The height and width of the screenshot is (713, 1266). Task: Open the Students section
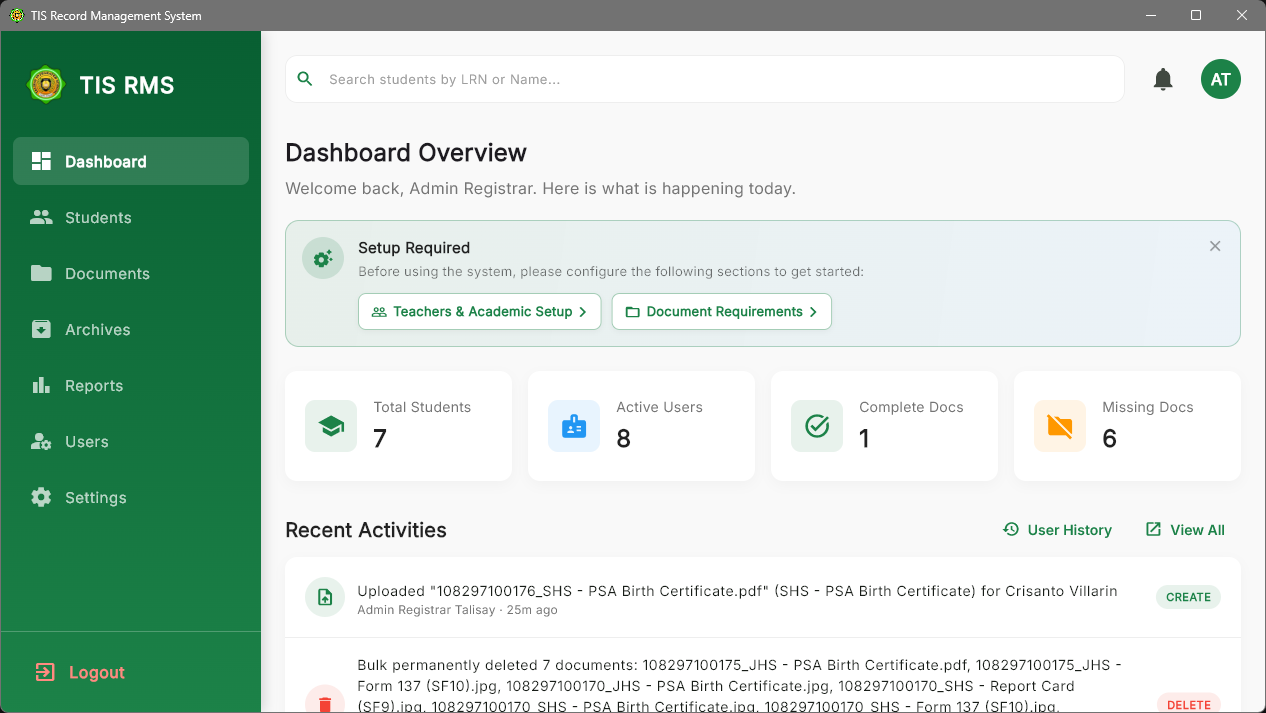coord(131,217)
